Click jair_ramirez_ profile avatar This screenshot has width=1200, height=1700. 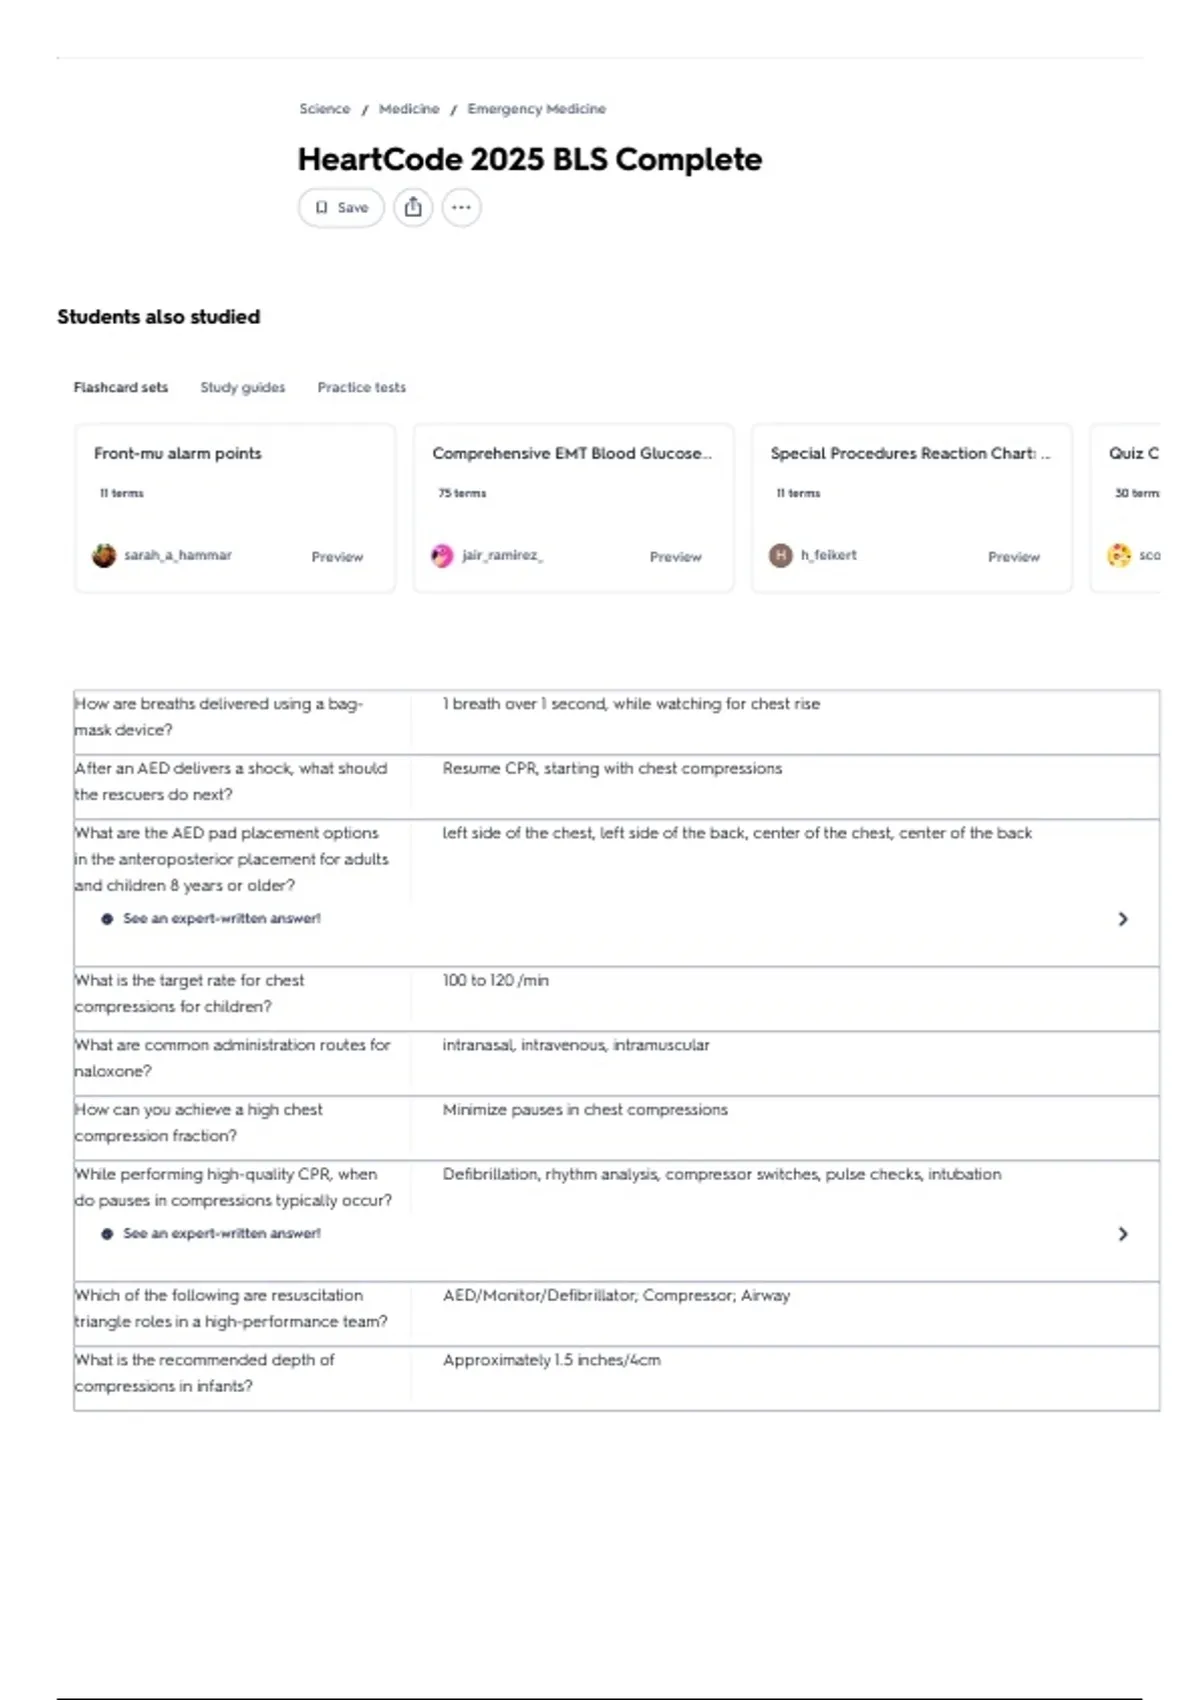pyautogui.click(x=442, y=556)
